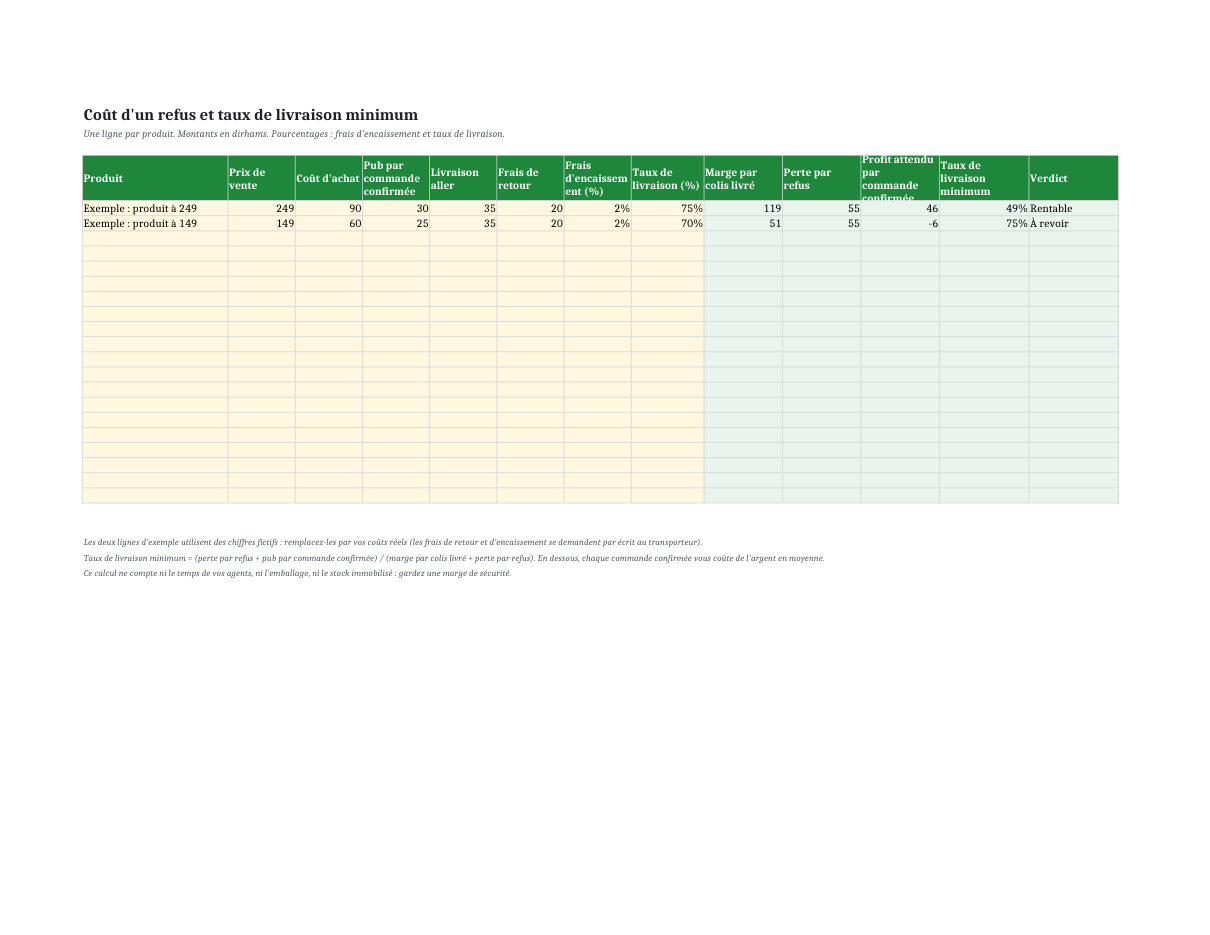Select the ad cost cell showing 30
The width and height of the screenshot is (1210, 935).
tap(396, 209)
